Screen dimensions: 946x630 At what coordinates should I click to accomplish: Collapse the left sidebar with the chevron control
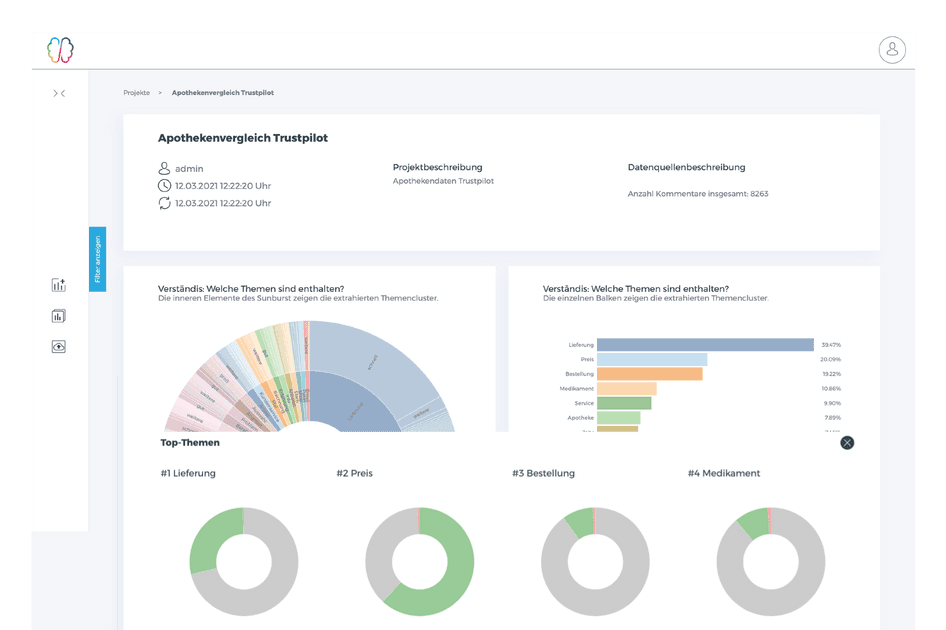pyautogui.click(x=63, y=92)
